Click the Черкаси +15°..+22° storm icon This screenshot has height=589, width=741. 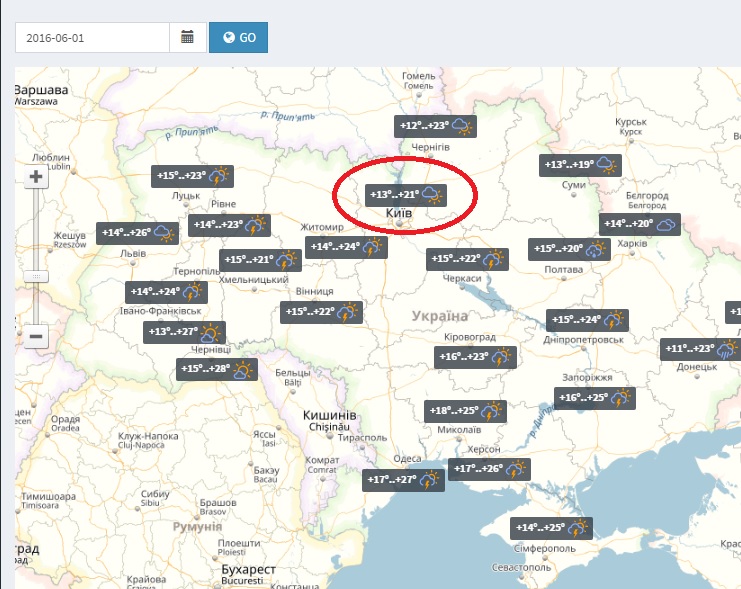pos(493,260)
